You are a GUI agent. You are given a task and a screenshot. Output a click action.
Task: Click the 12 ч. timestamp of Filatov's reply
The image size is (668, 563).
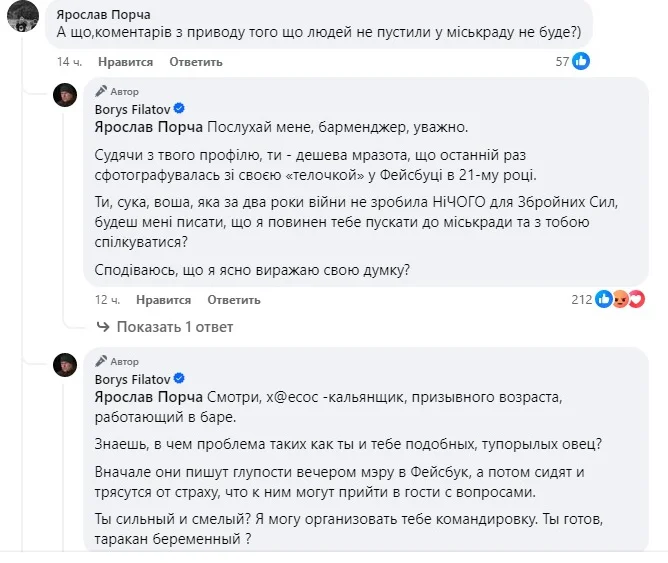[107, 300]
